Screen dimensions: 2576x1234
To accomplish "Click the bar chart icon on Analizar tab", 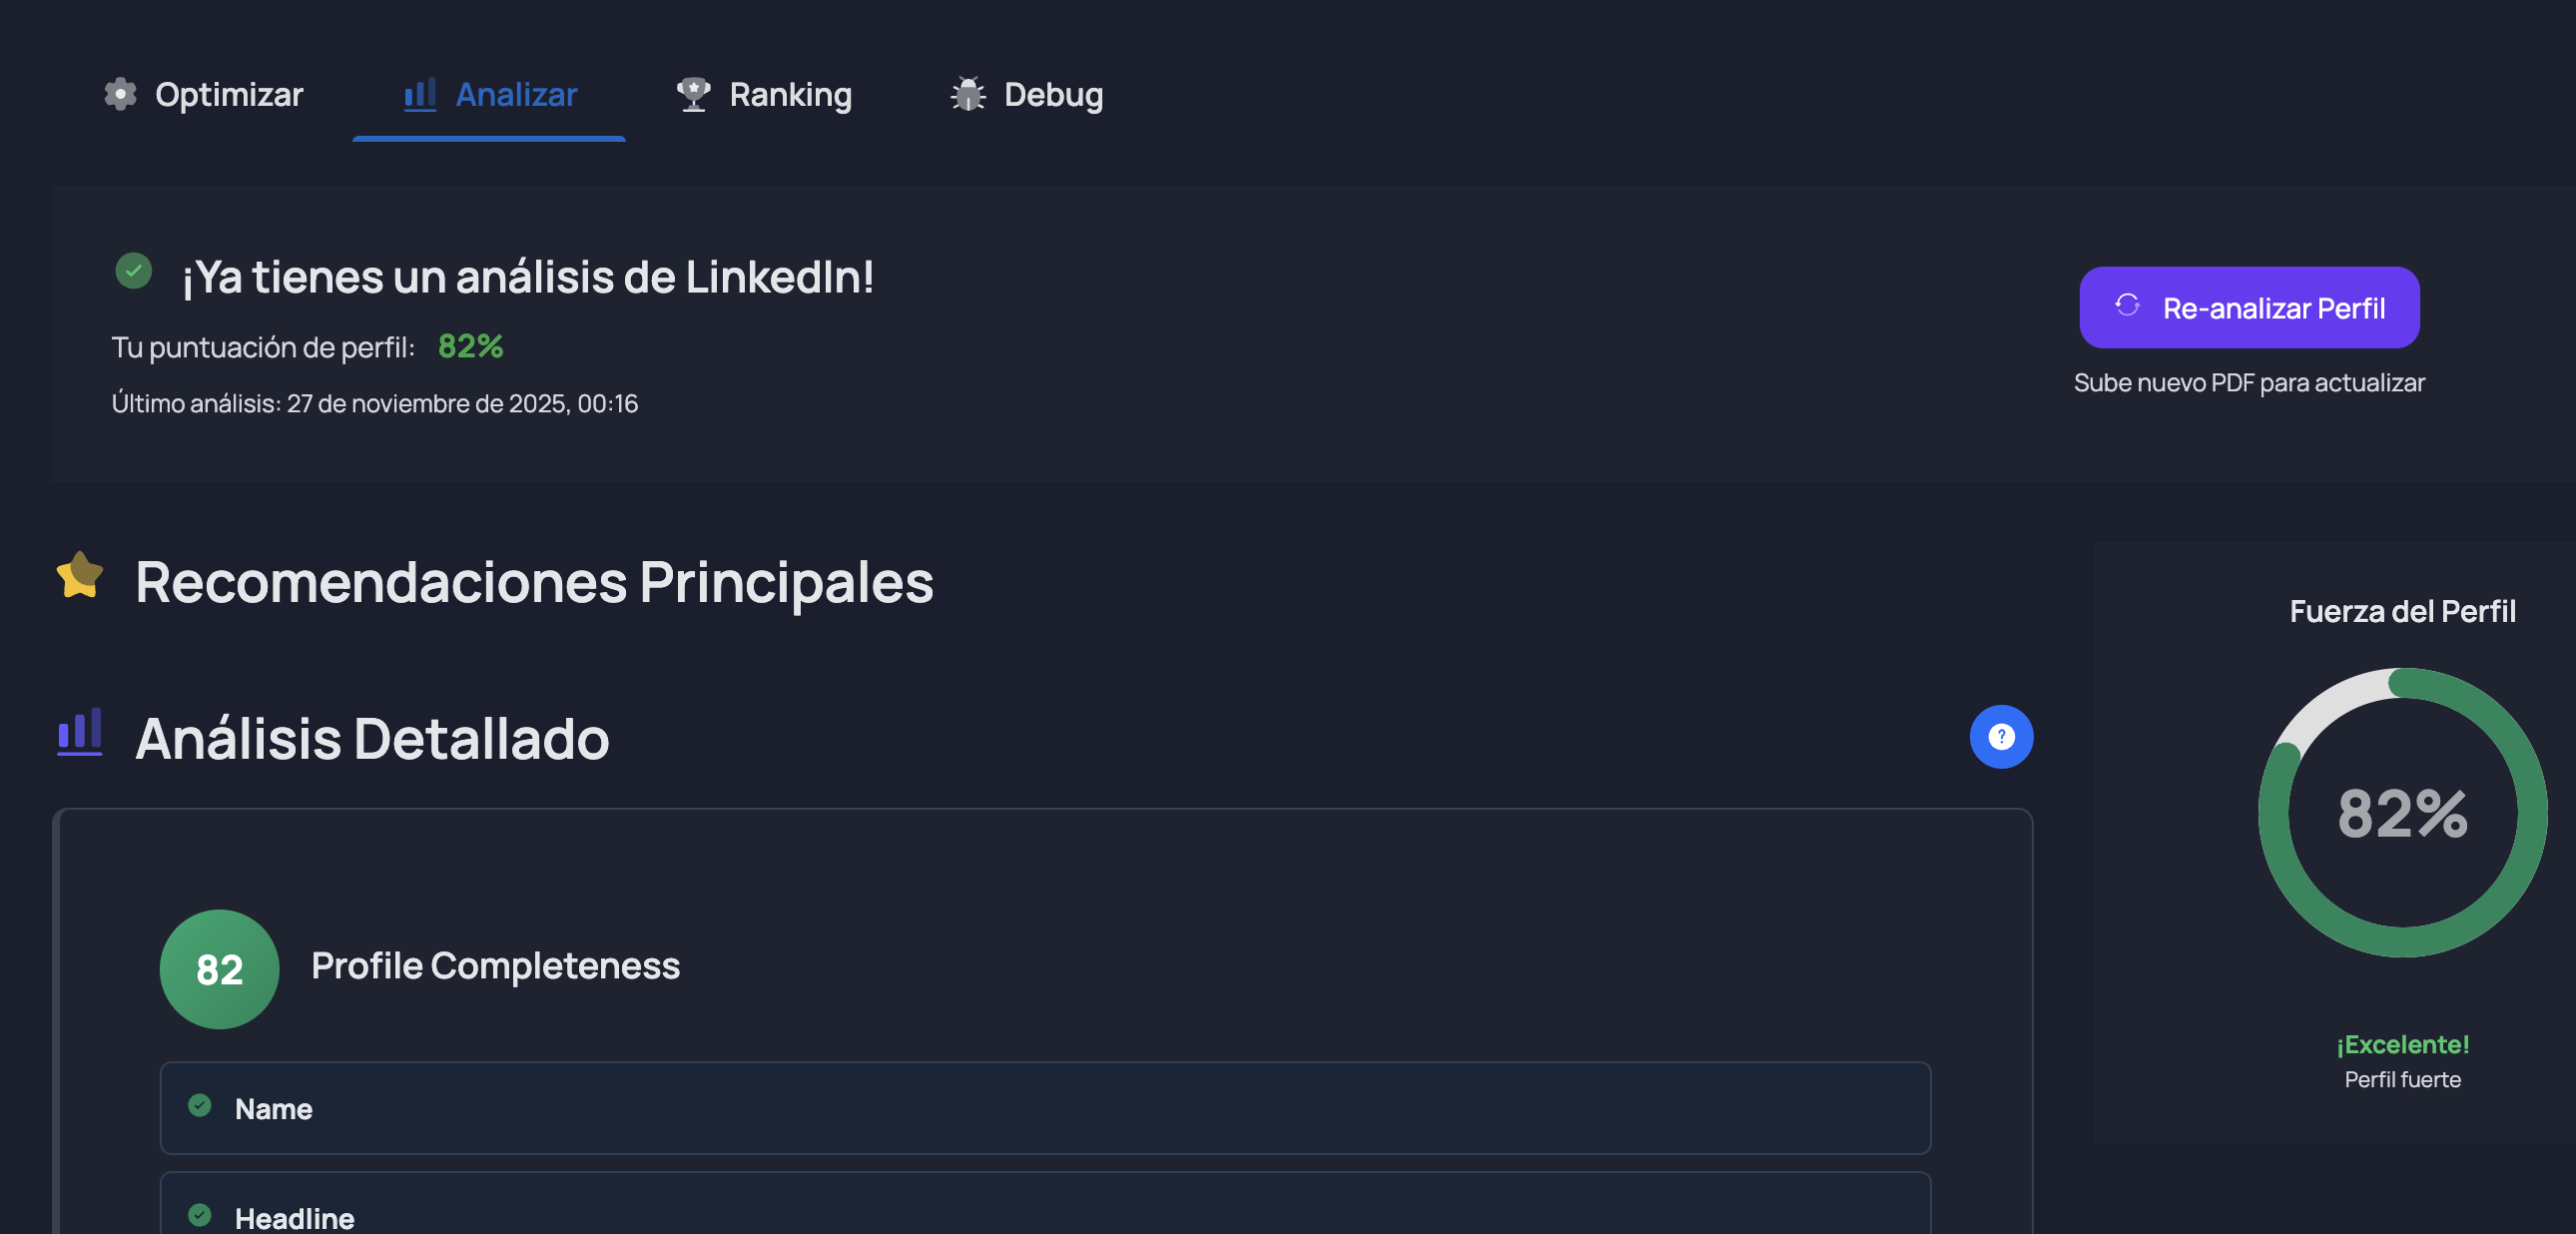I will [x=420, y=94].
